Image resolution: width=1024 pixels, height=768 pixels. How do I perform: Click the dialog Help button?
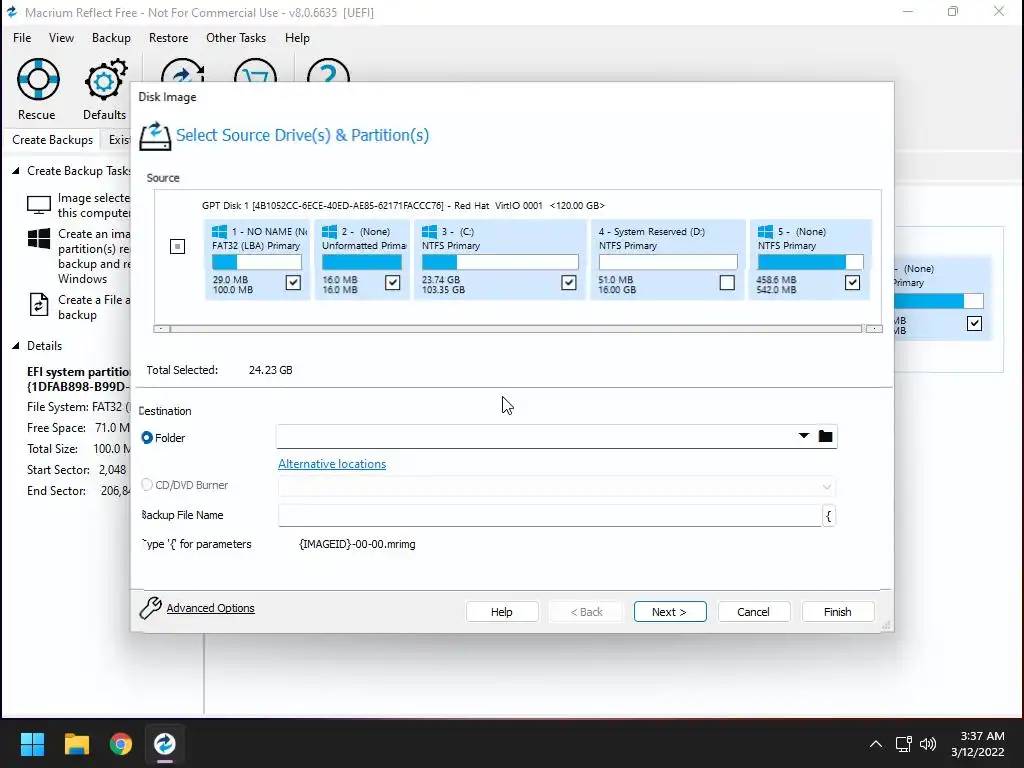tap(502, 612)
